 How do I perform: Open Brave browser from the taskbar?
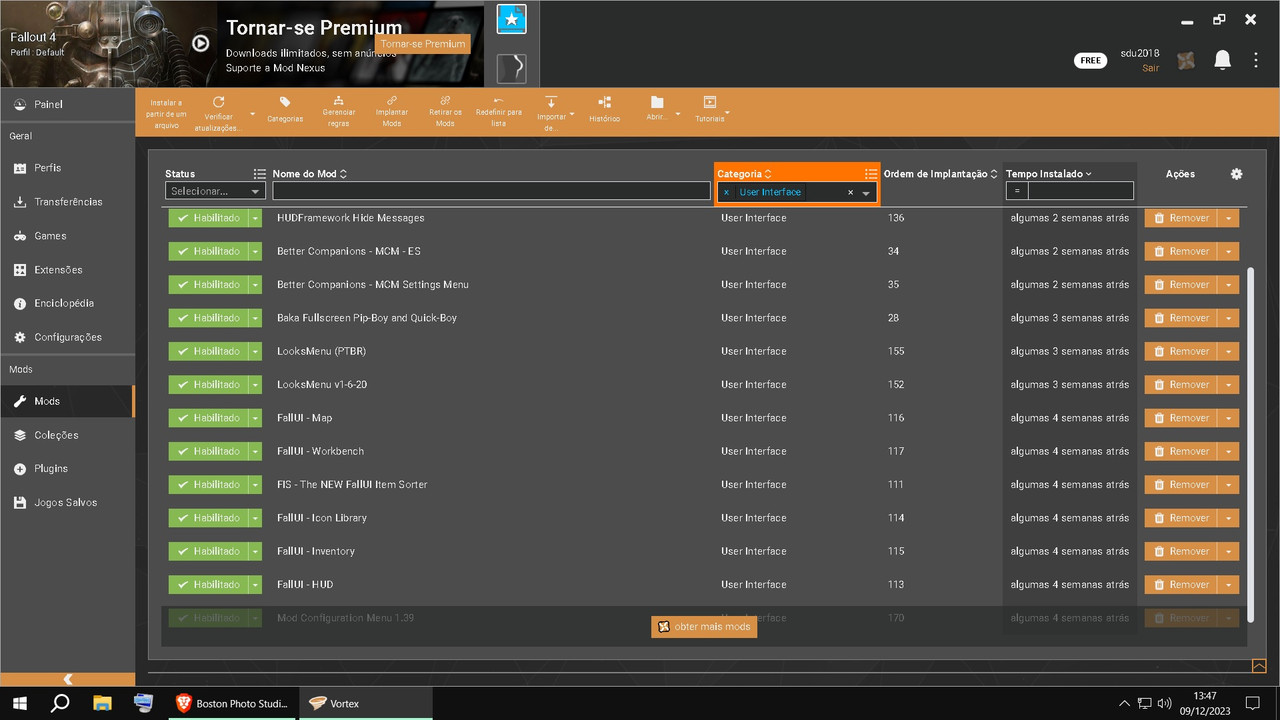click(234, 703)
